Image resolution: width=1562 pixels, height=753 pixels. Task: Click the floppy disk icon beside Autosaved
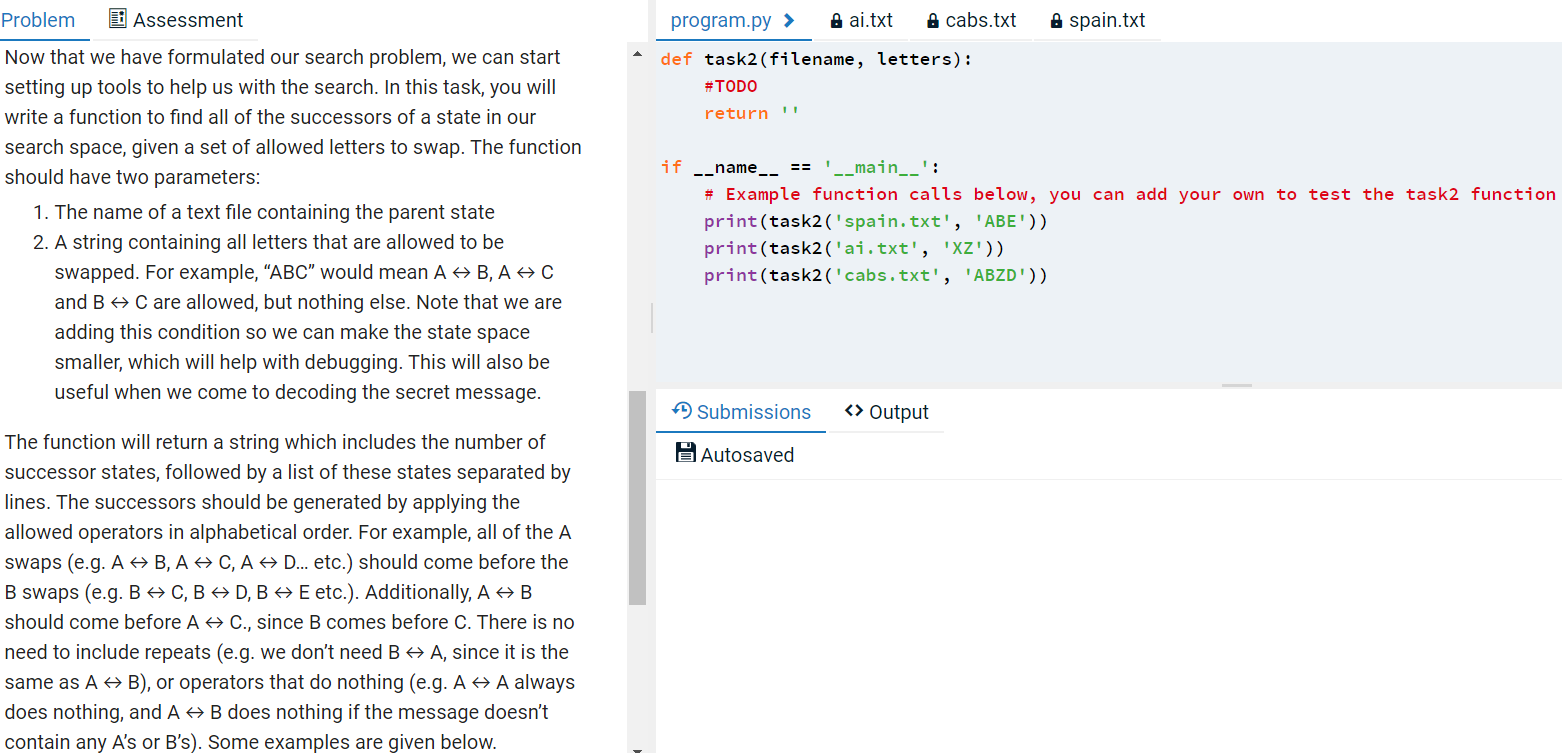pyautogui.click(x=686, y=453)
